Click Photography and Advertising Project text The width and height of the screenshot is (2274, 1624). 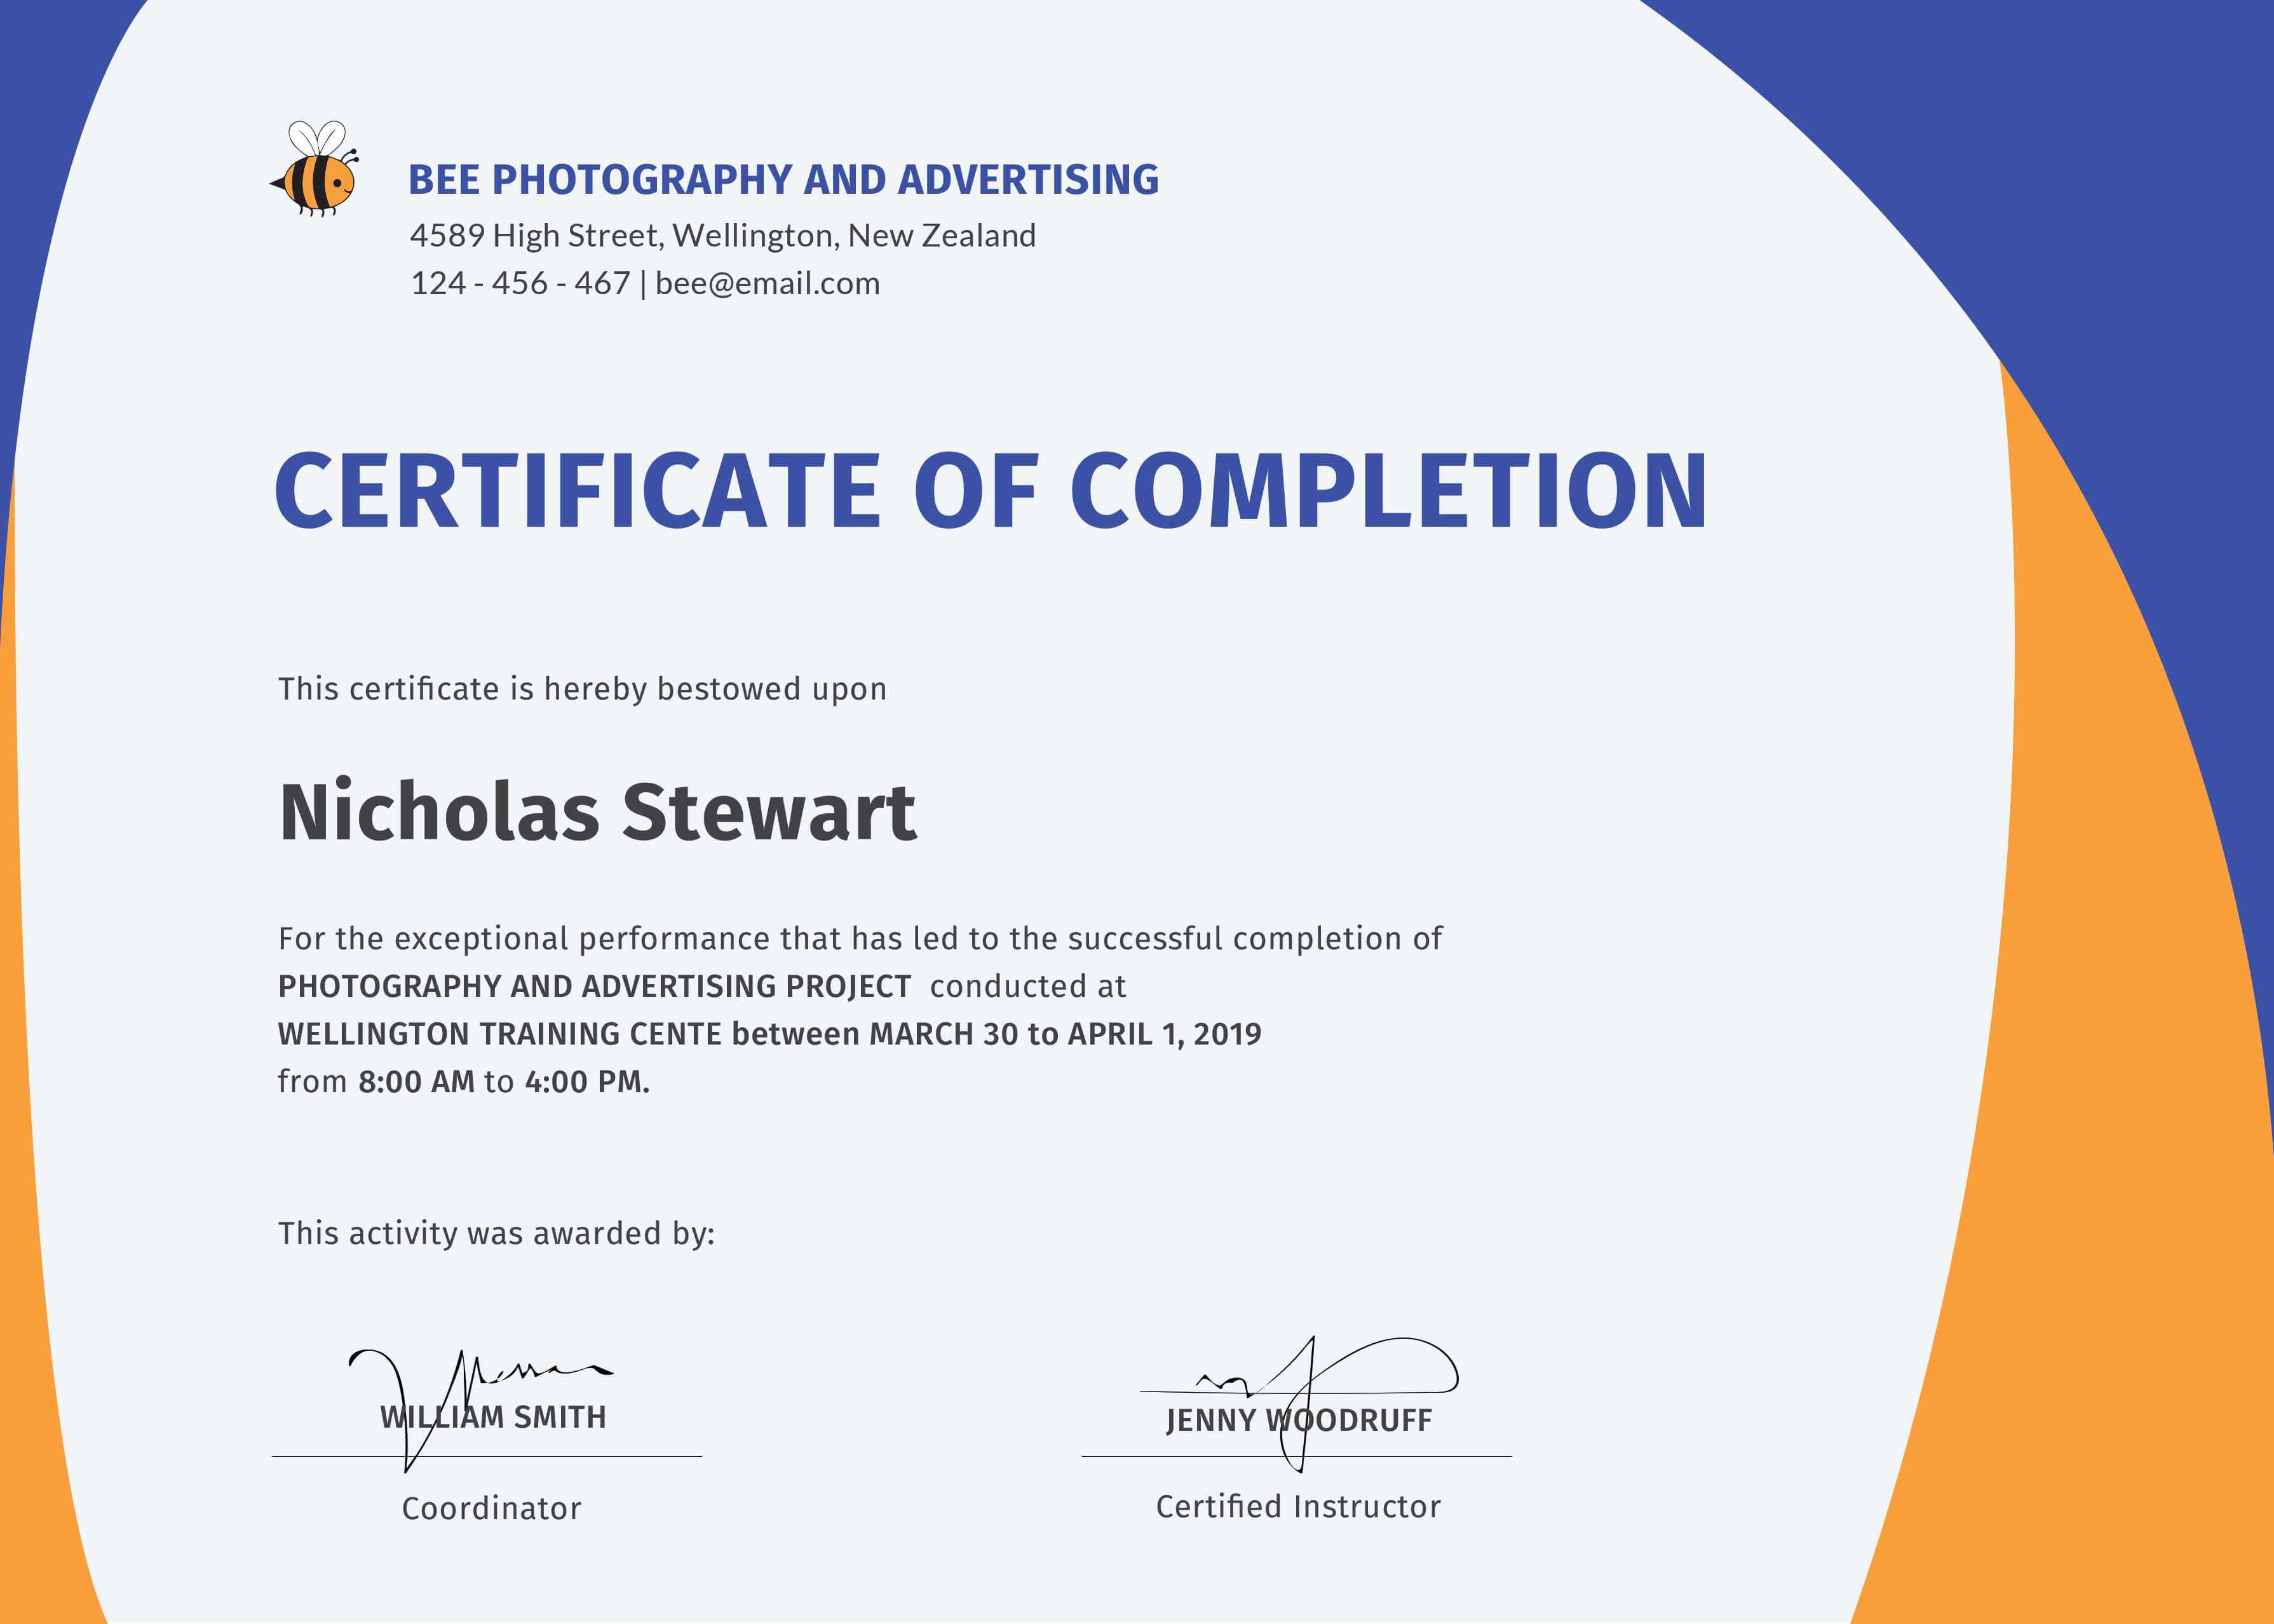594,987
